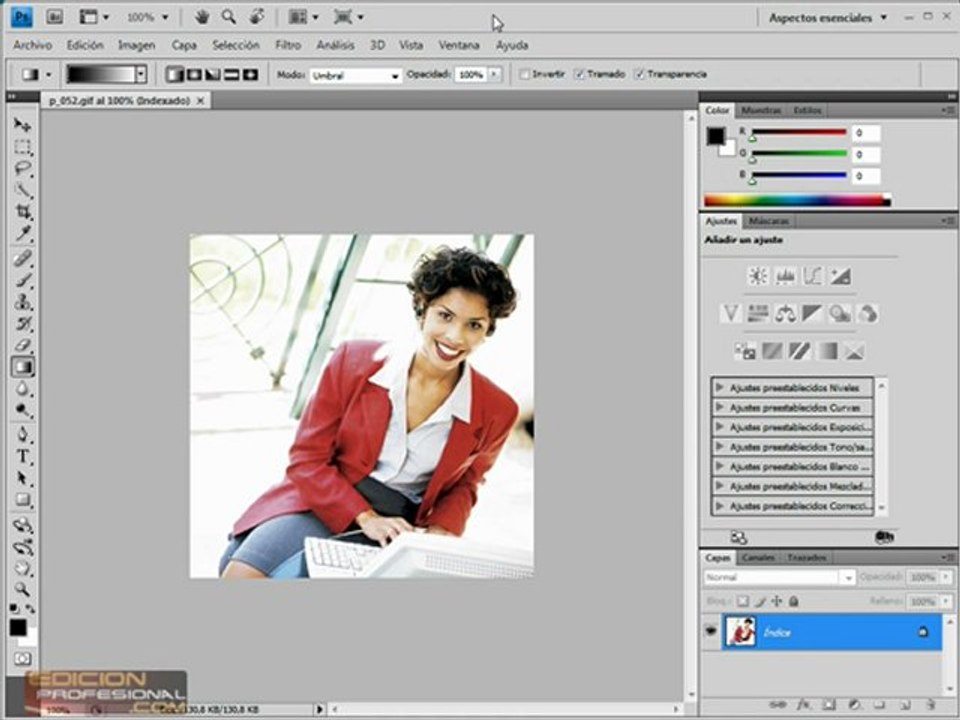Select the Clone Stamp tool
This screenshot has height=720, width=960.
pos(23,302)
